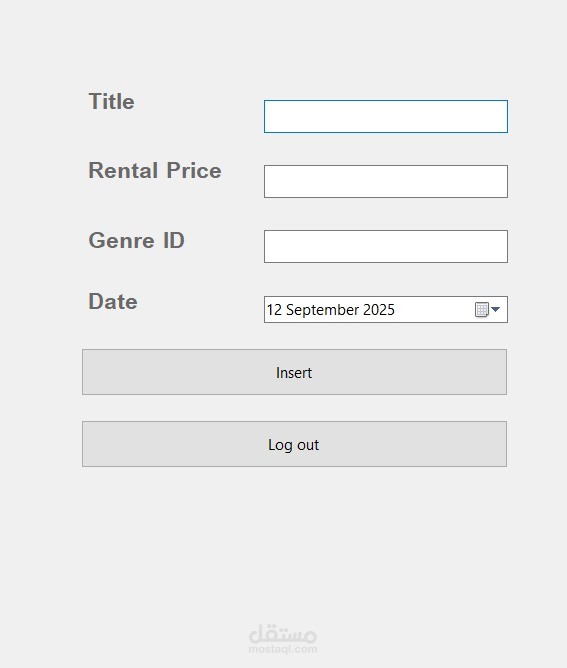Click the Rental Price label
The image size is (567, 668).
coord(155,170)
